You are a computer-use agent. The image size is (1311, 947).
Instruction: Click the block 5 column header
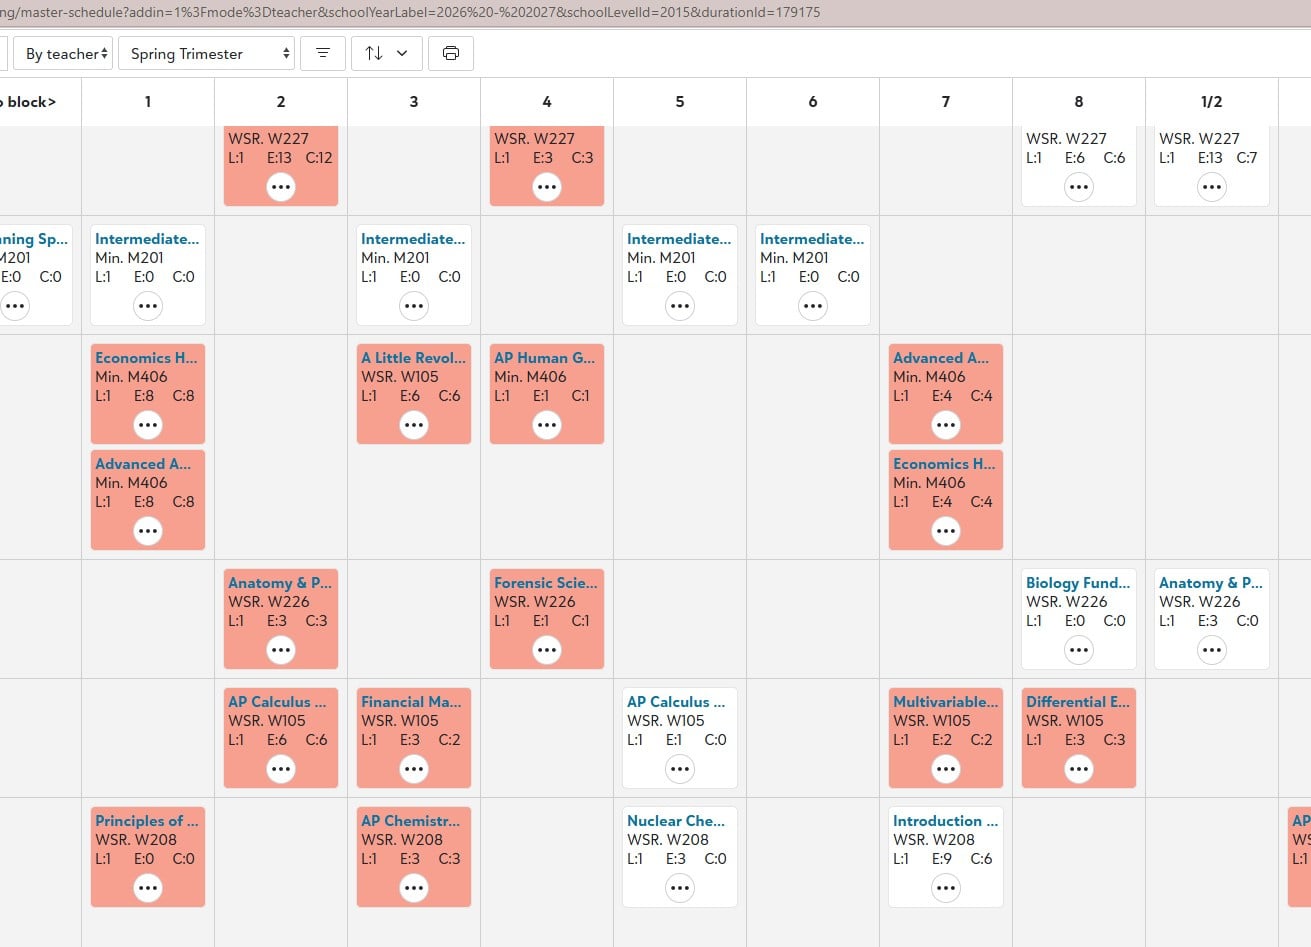pyautogui.click(x=680, y=102)
